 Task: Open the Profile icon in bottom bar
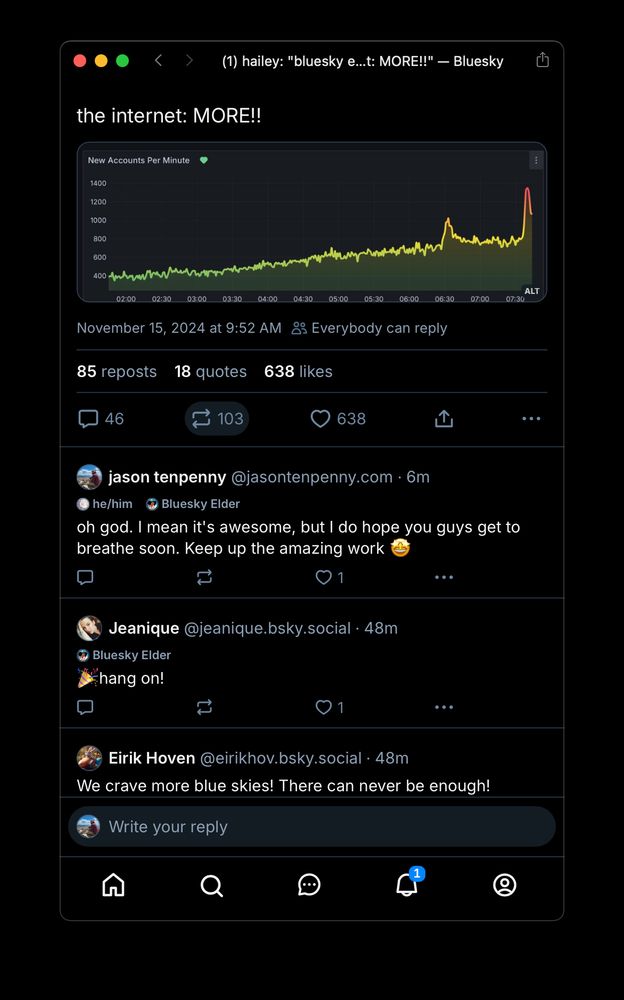505,885
